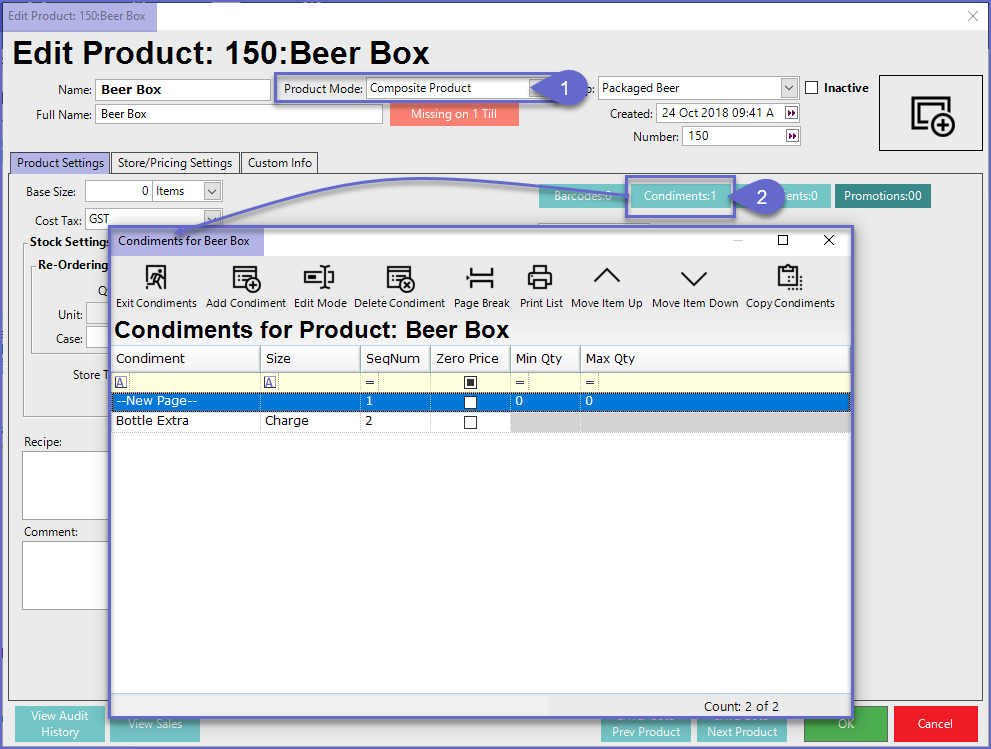This screenshot has width=991, height=749.
Task: Click the Copy Condiments icon
Action: point(790,279)
